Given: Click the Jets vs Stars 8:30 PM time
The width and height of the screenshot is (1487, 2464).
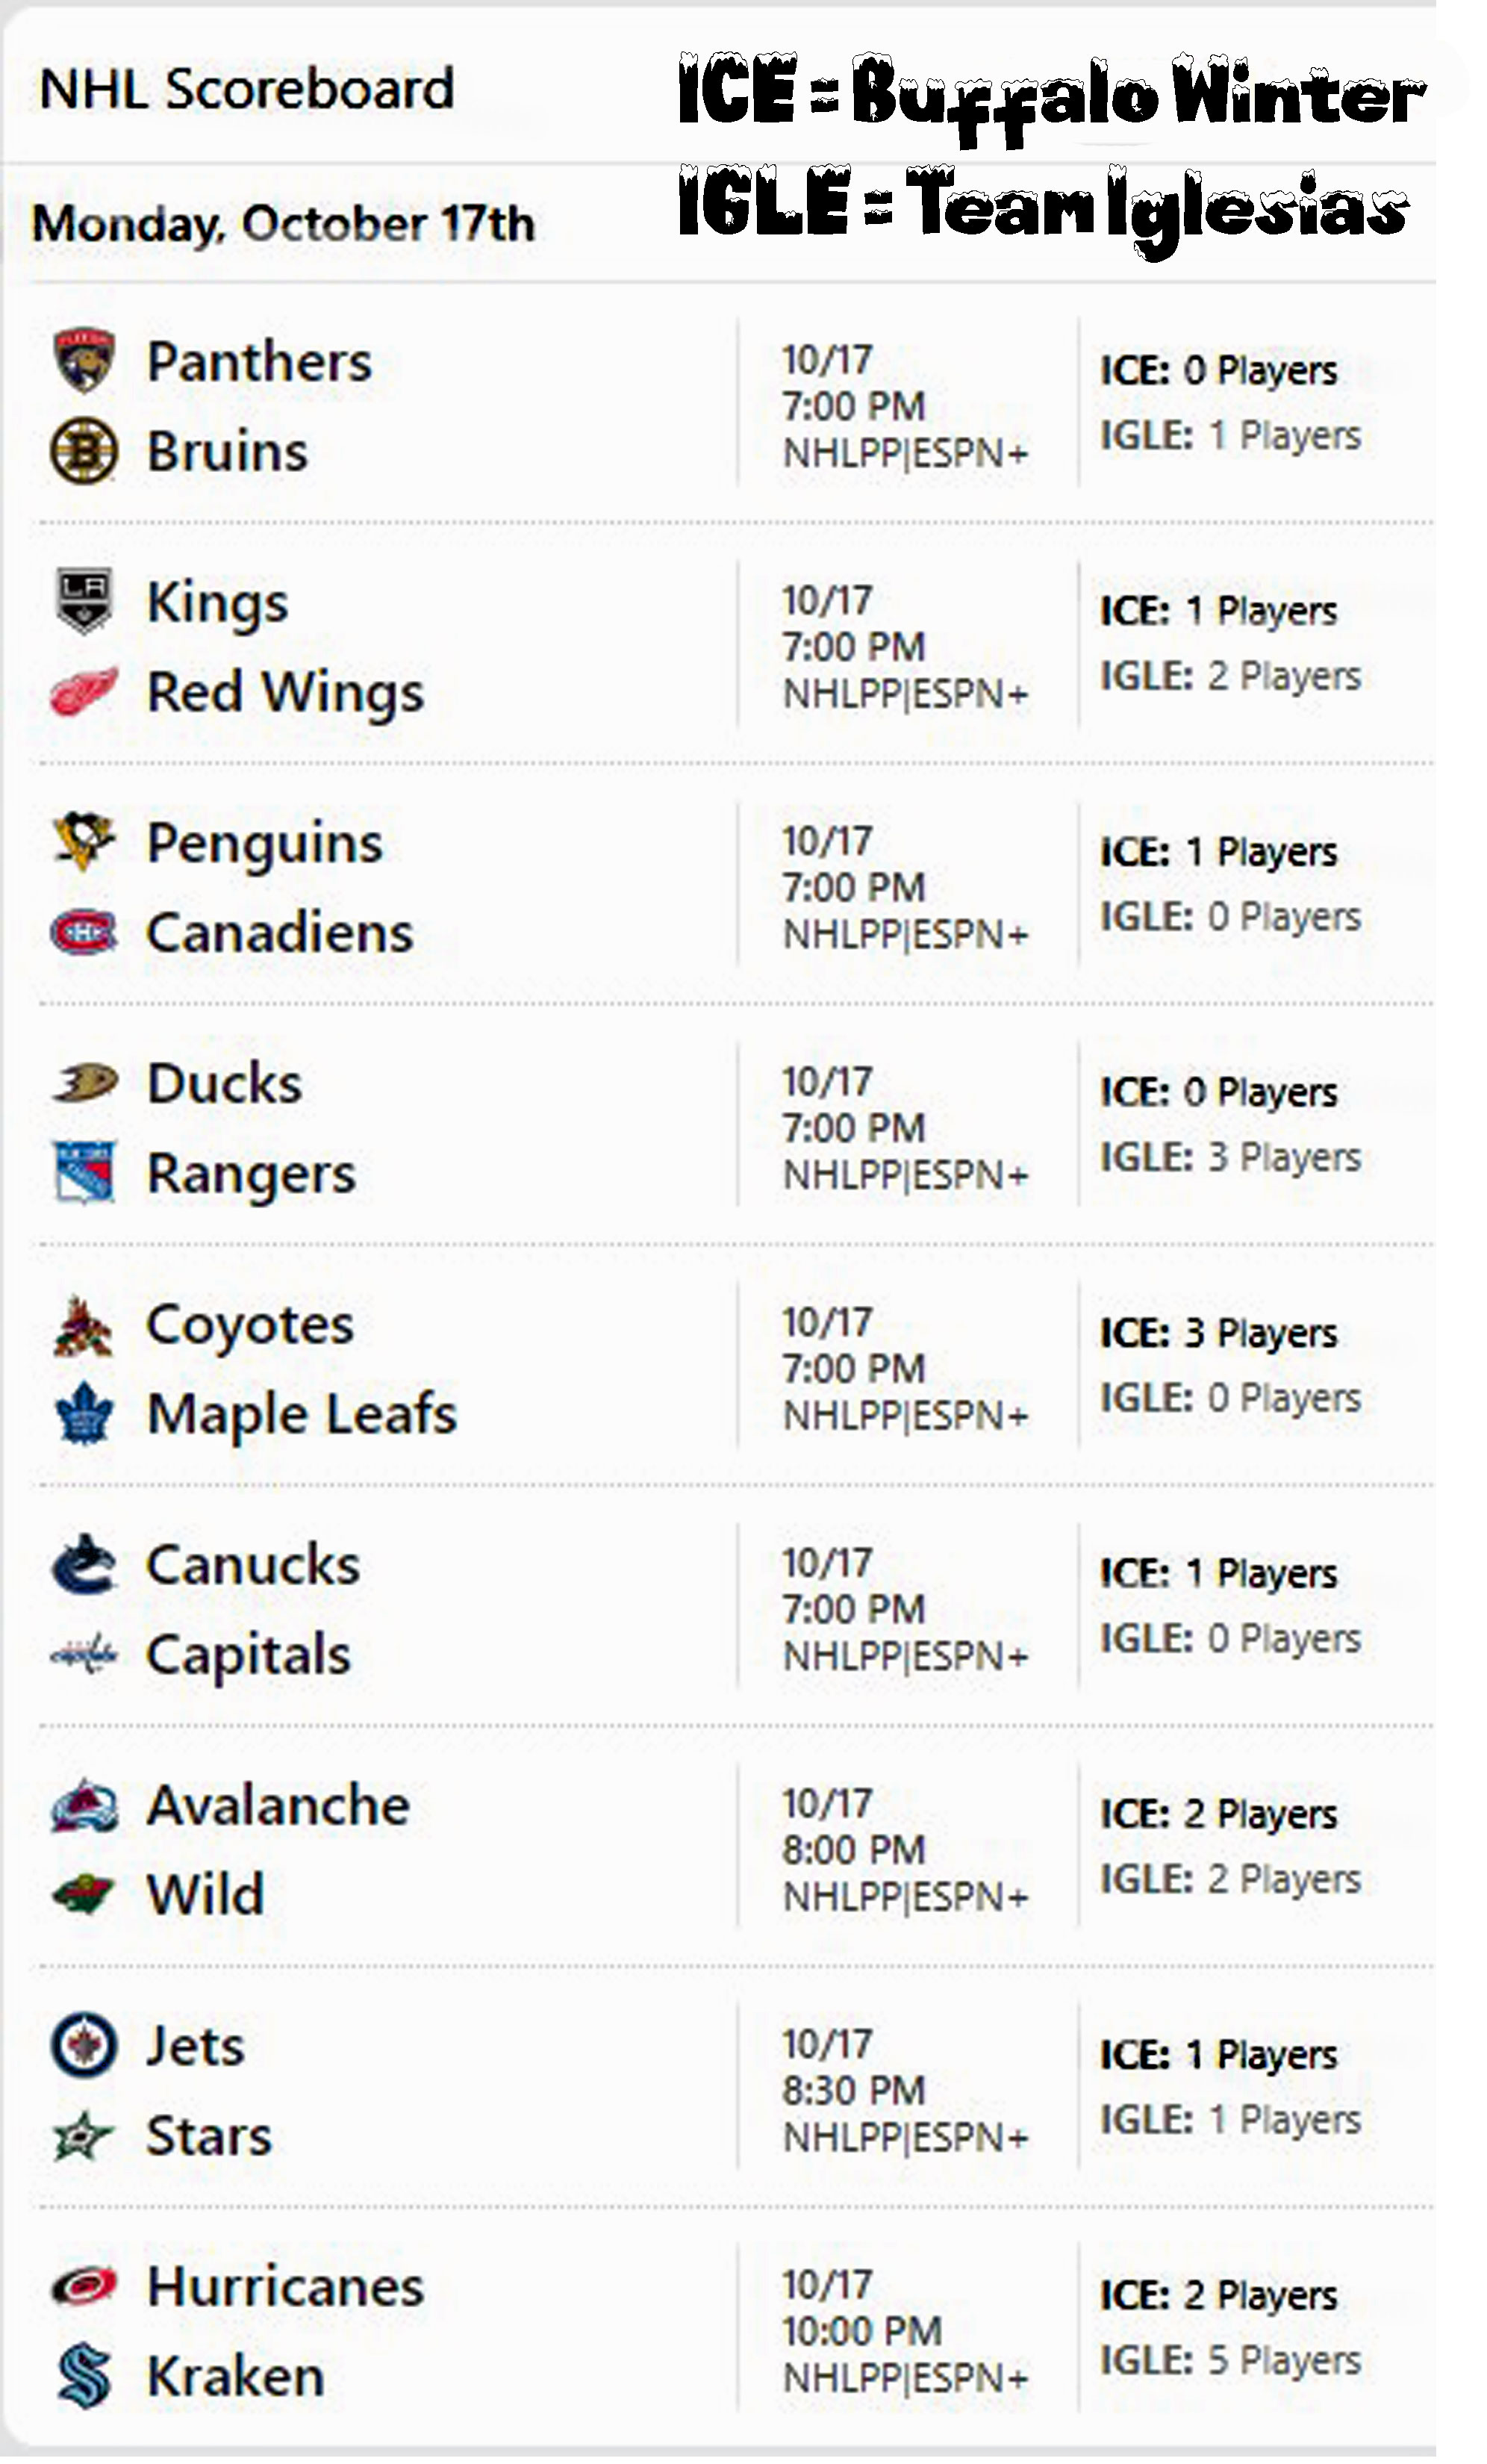Looking at the screenshot, I should [x=854, y=2091].
